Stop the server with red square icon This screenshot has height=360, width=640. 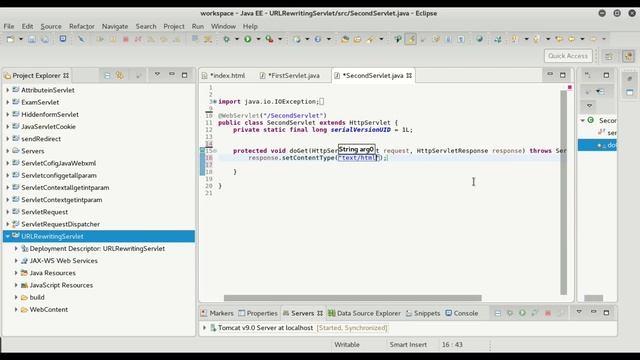548,313
